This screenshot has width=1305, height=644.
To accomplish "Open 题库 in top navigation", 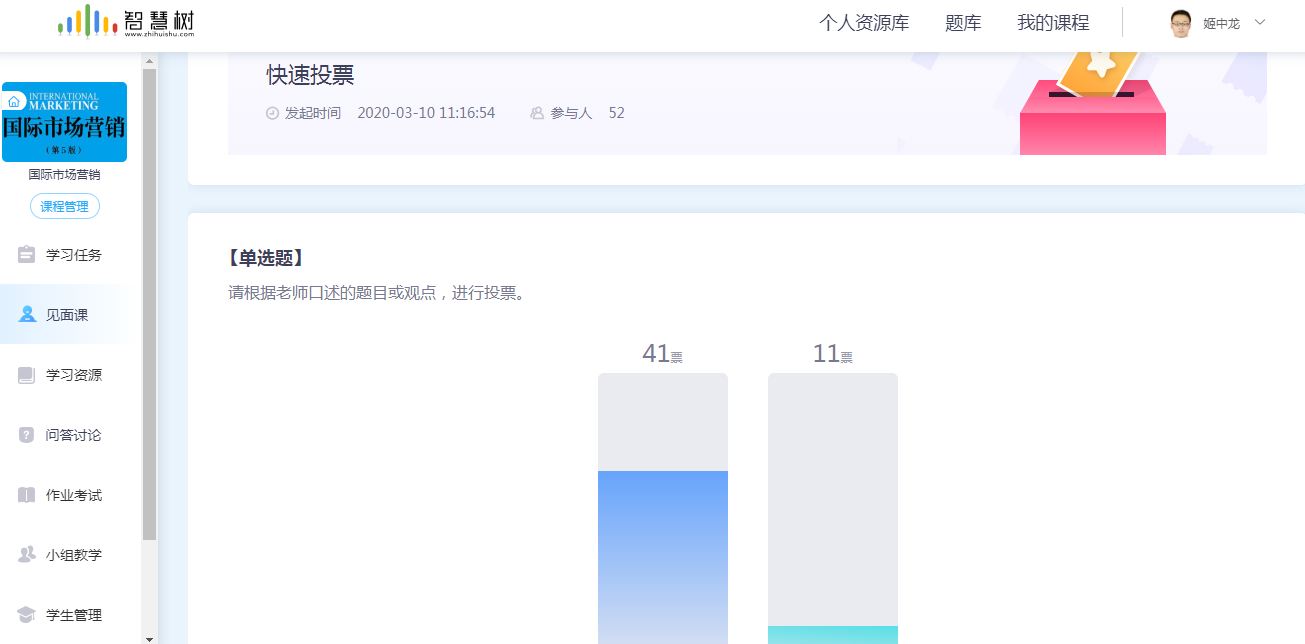I will click(963, 23).
